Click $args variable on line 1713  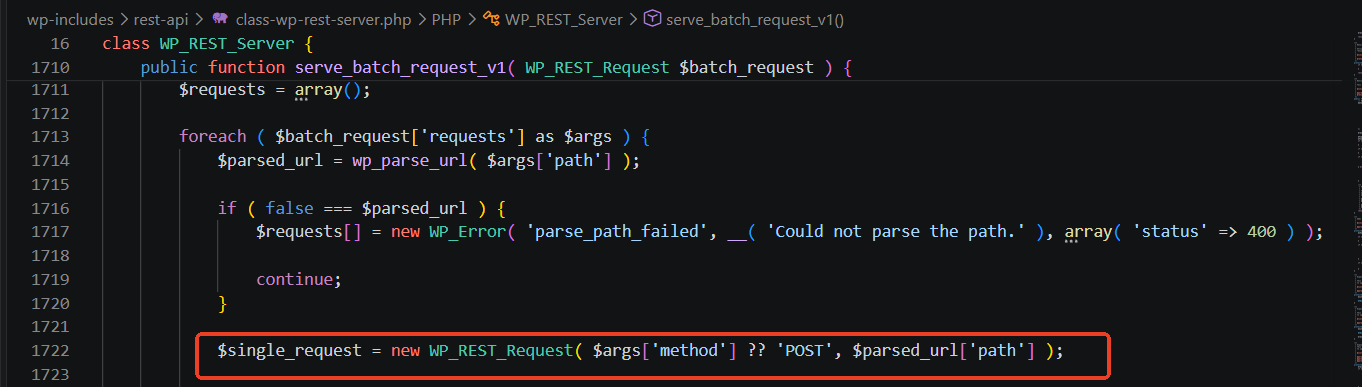[587, 137]
